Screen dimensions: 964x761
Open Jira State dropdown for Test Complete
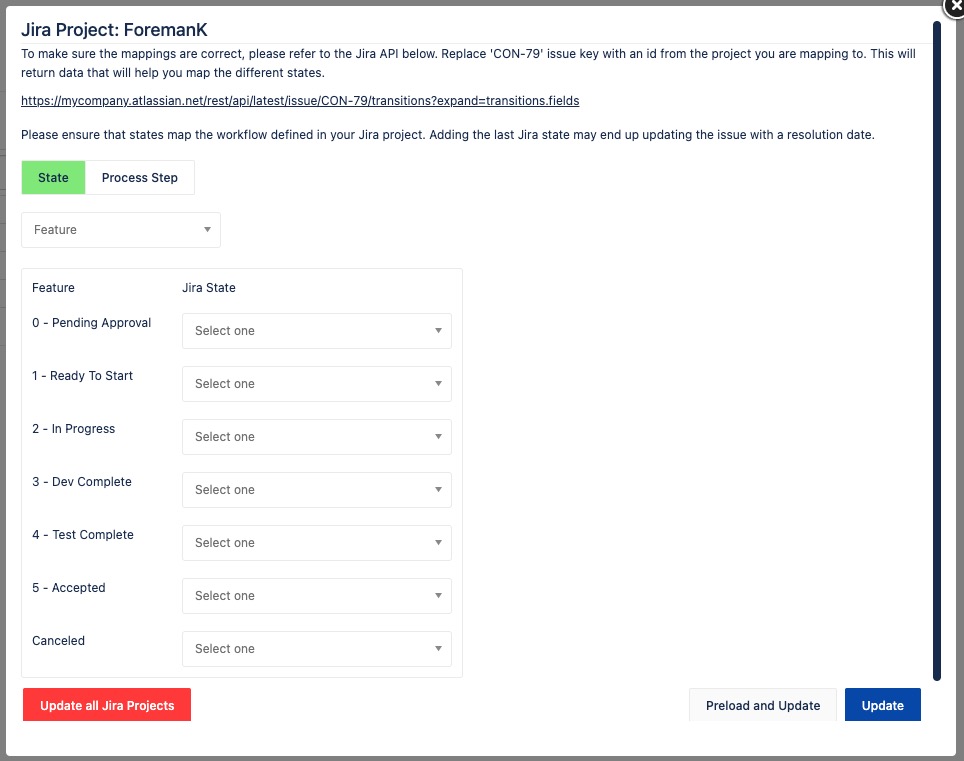tap(317, 543)
